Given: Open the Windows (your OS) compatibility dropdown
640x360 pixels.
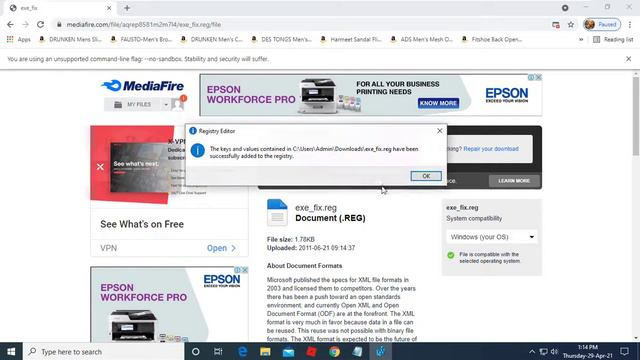Looking at the screenshot, I should (492, 237).
